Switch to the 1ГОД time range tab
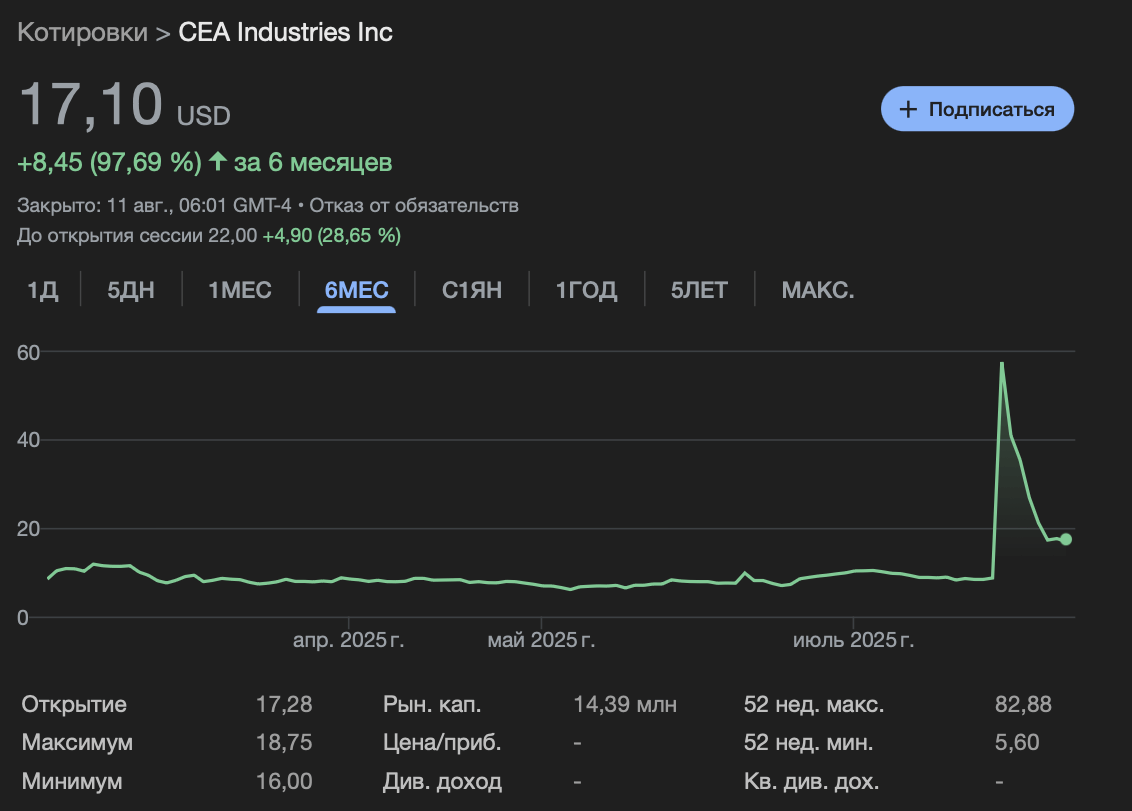 pos(586,290)
